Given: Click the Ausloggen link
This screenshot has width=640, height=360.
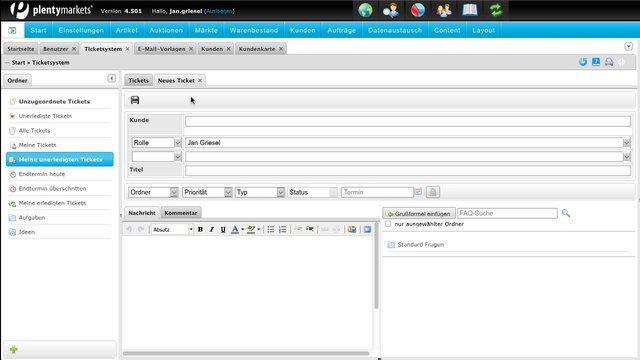Looking at the screenshot, I should [219, 11].
